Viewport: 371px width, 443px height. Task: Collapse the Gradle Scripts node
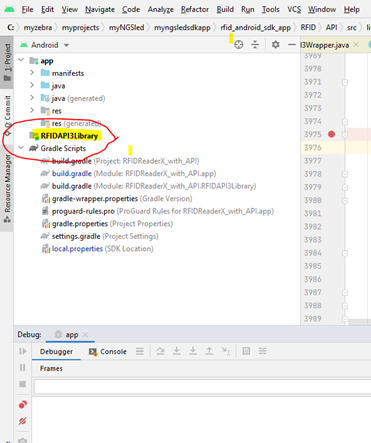[21, 147]
